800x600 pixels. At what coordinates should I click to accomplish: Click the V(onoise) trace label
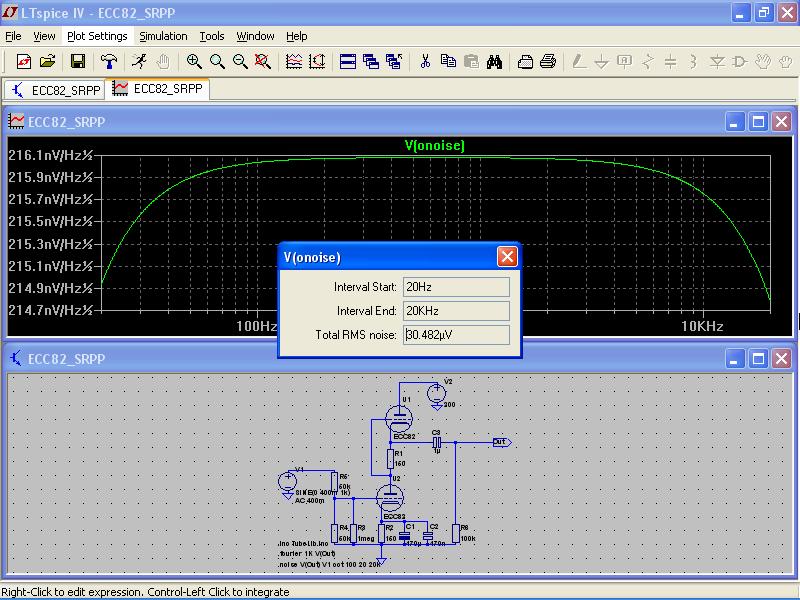pos(434,145)
